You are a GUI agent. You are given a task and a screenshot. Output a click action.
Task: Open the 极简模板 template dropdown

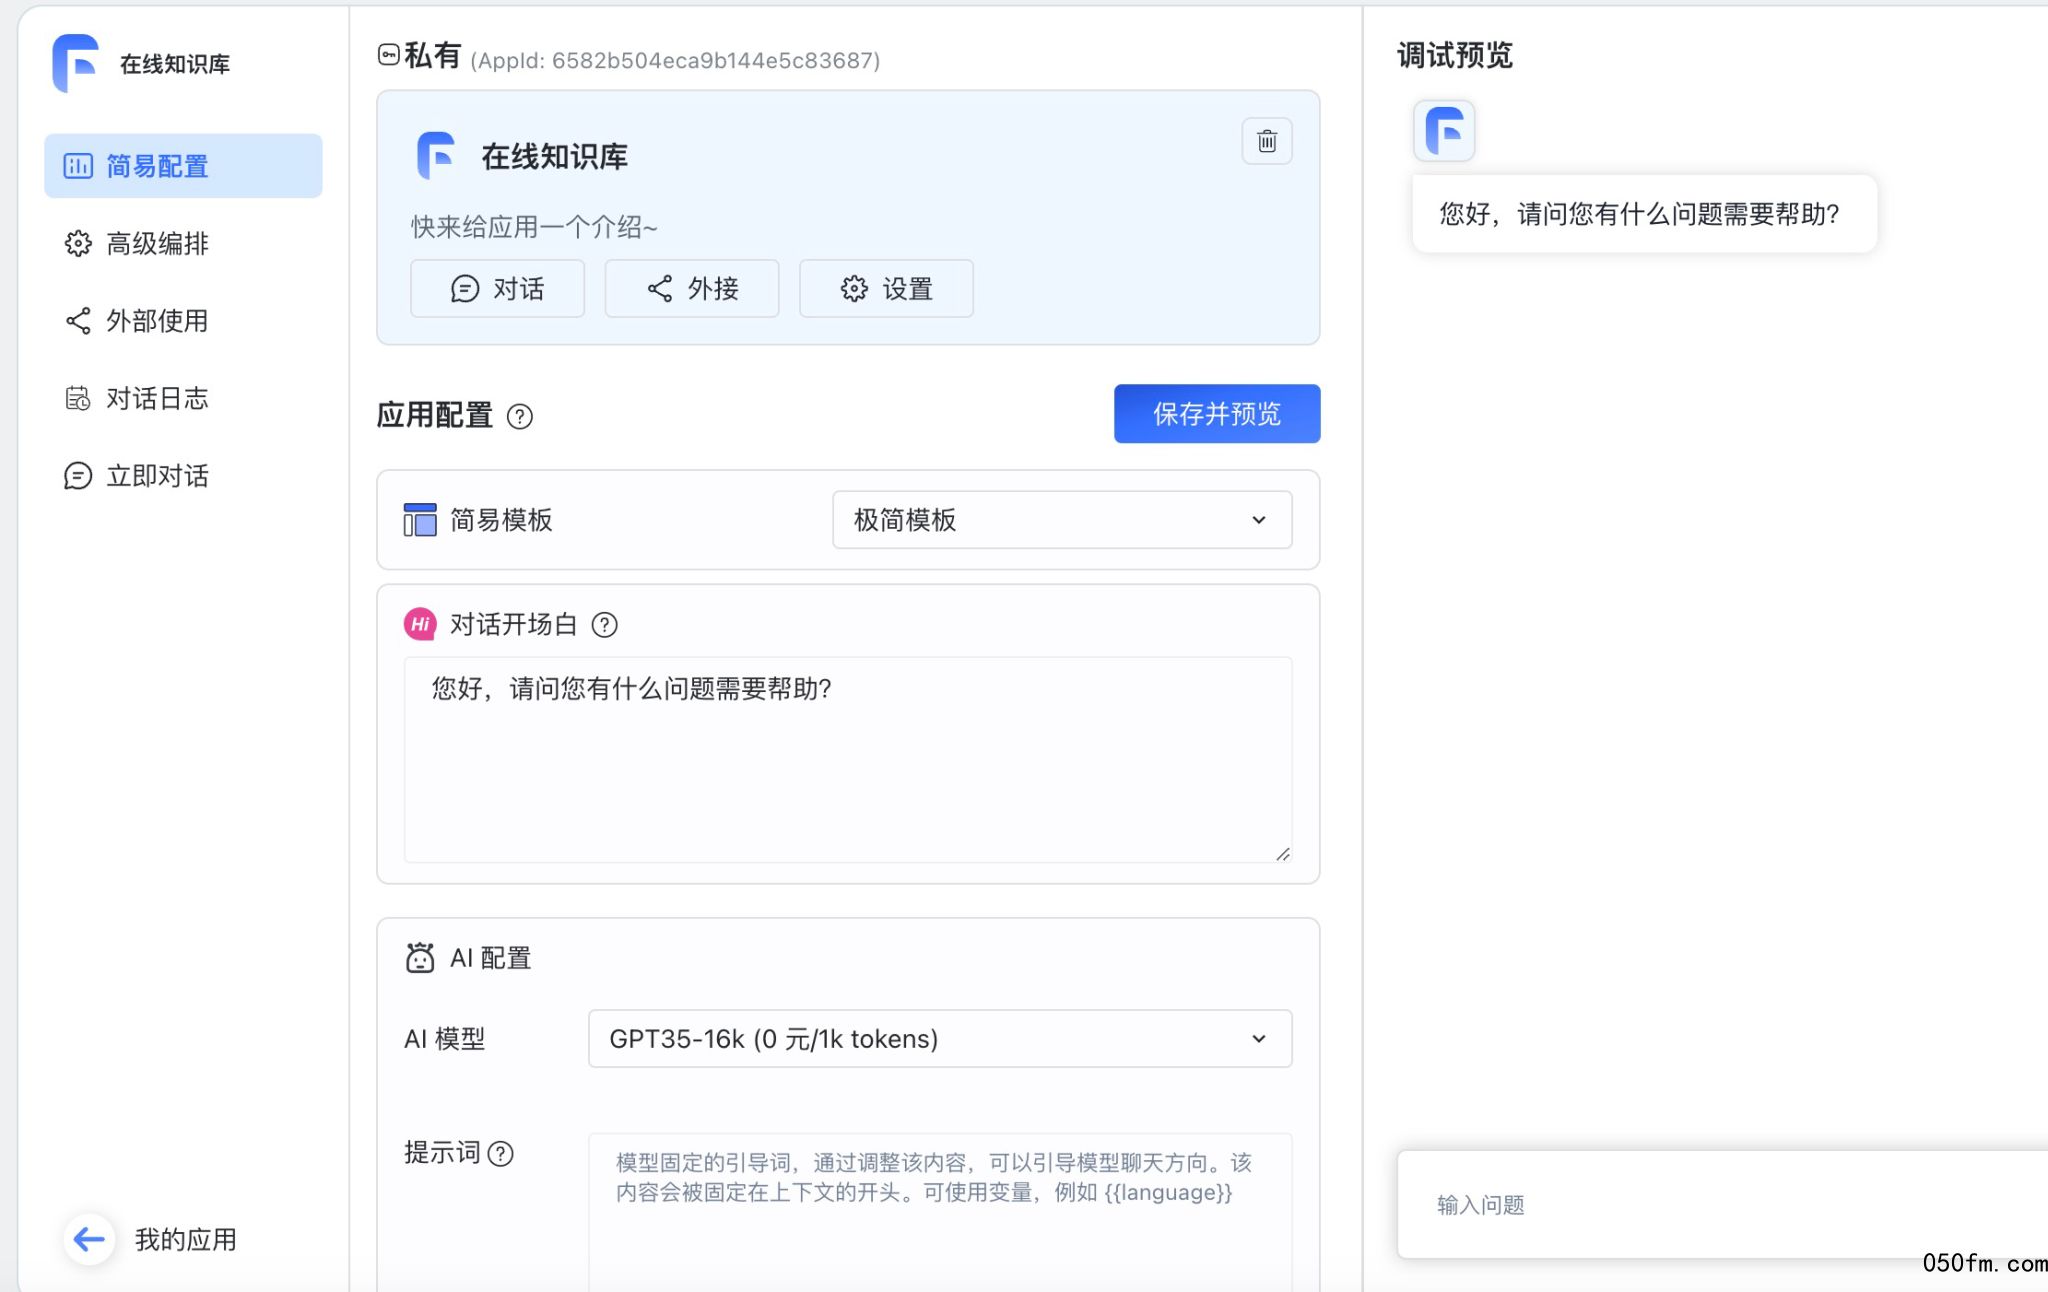[1061, 520]
